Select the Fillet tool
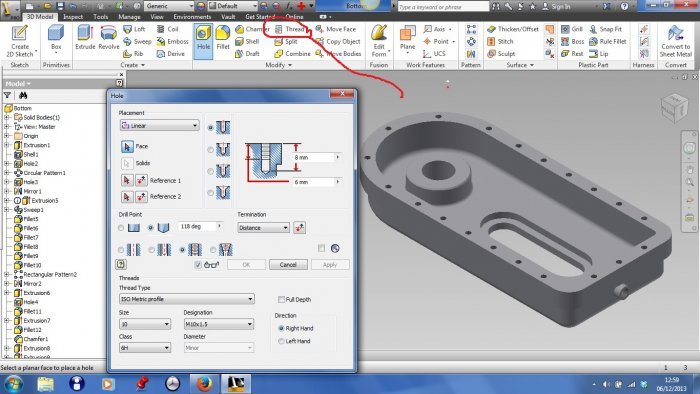Viewport: 700px width, 394px height. [x=223, y=37]
